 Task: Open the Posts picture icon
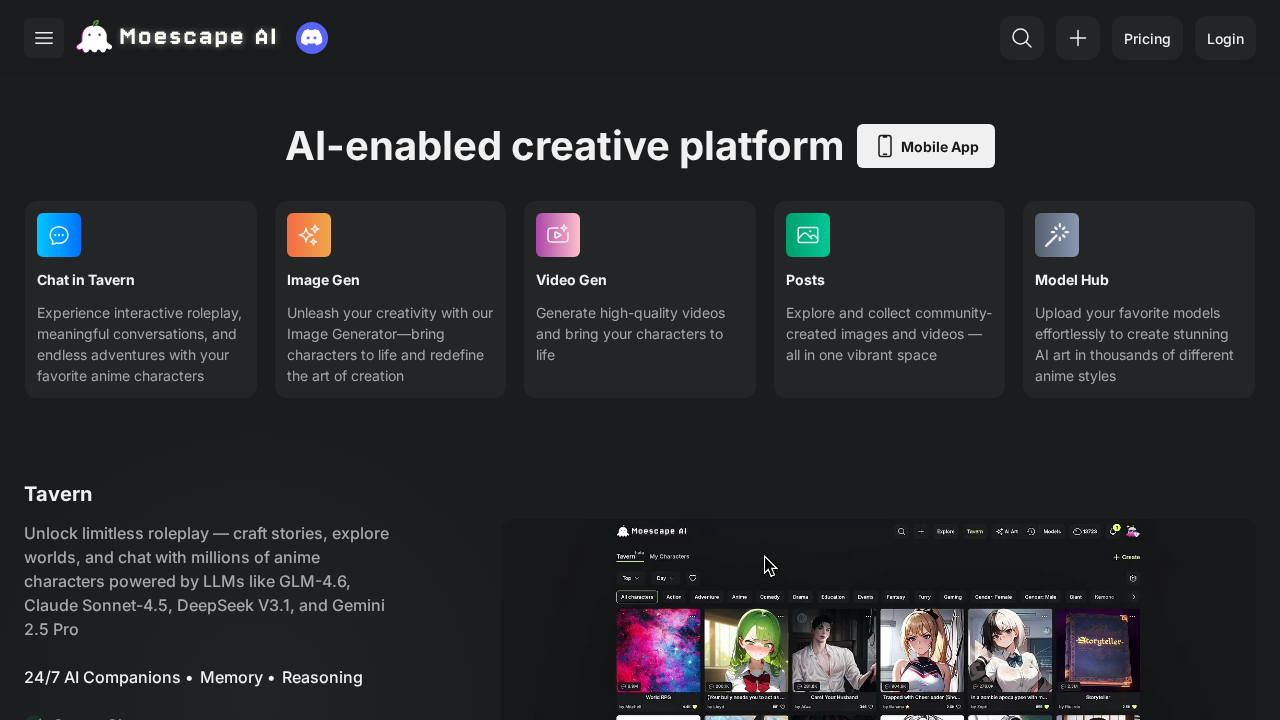click(808, 235)
